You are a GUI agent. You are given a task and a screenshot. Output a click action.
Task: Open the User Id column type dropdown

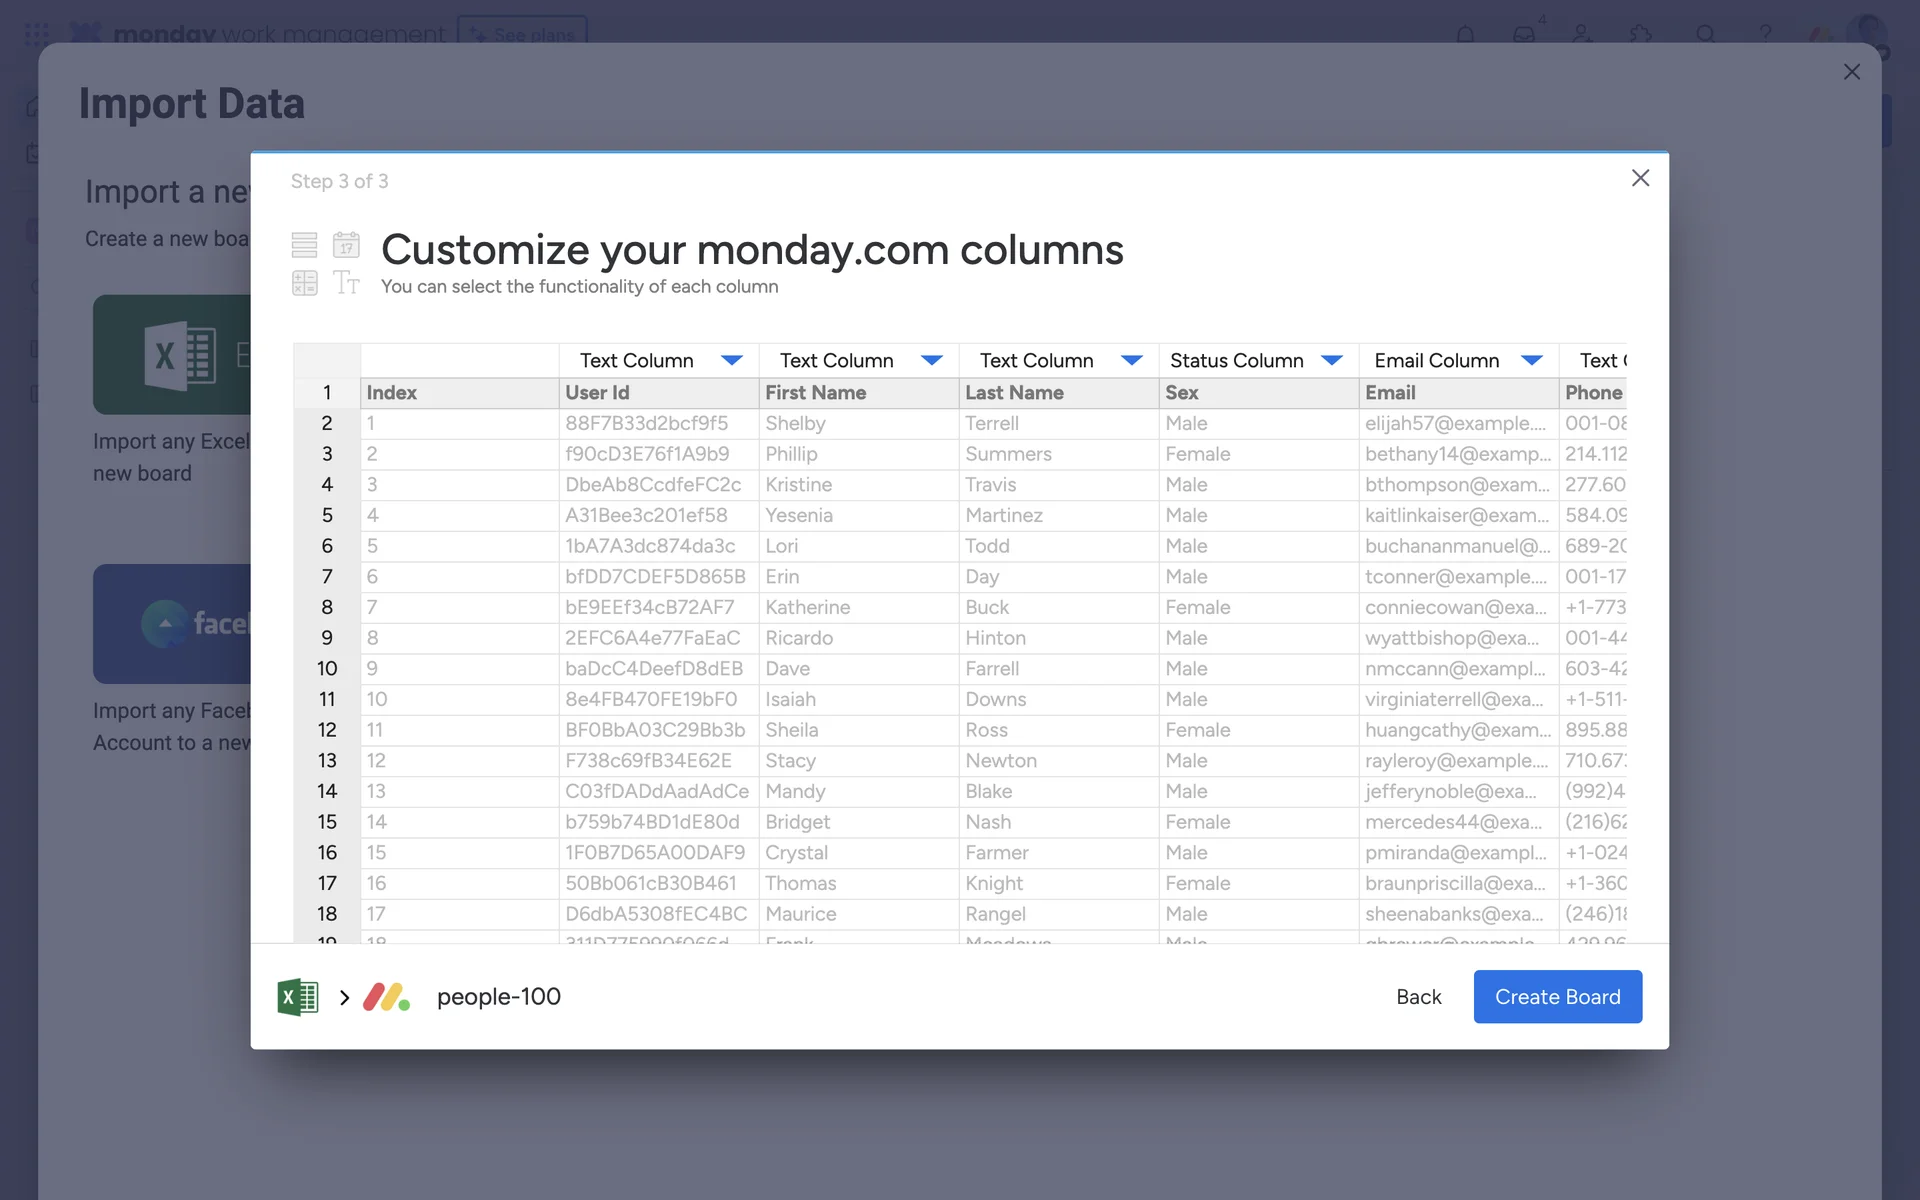[731, 360]
